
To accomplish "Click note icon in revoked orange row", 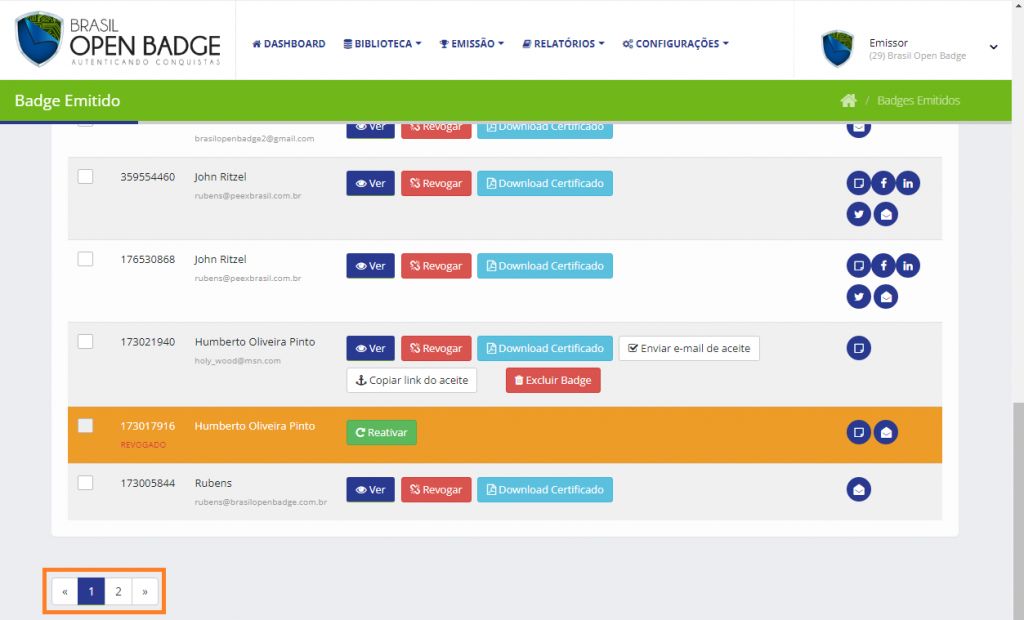I will point(858,432).
